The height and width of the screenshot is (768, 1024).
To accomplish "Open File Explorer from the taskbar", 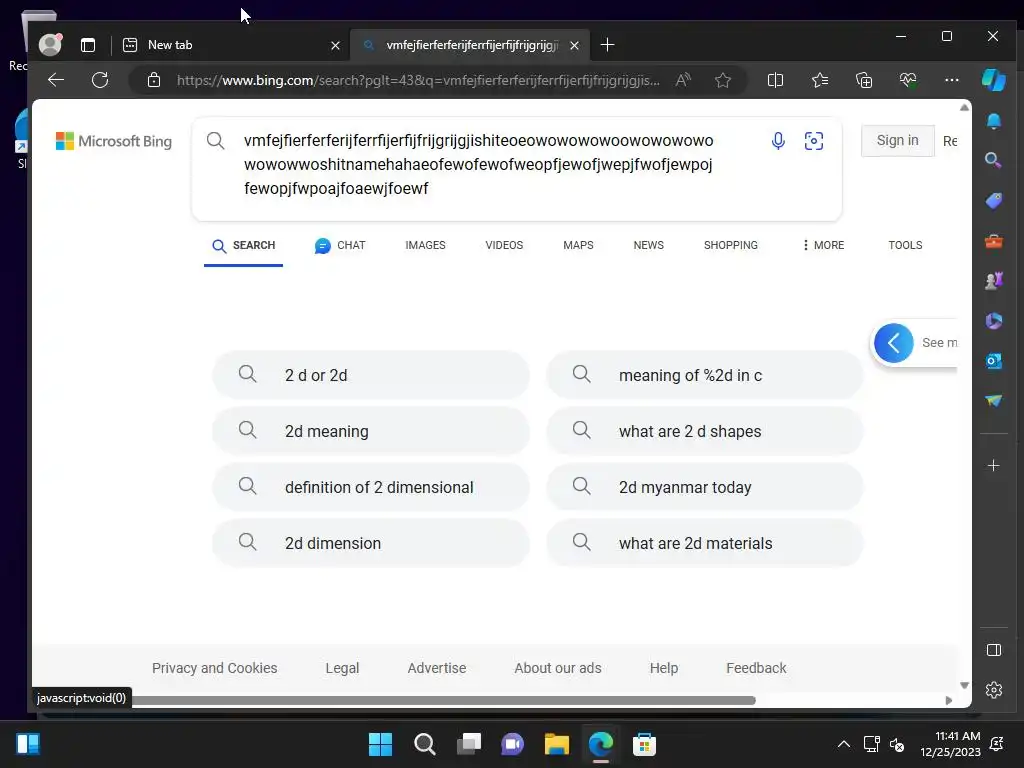I will (556, 744).
